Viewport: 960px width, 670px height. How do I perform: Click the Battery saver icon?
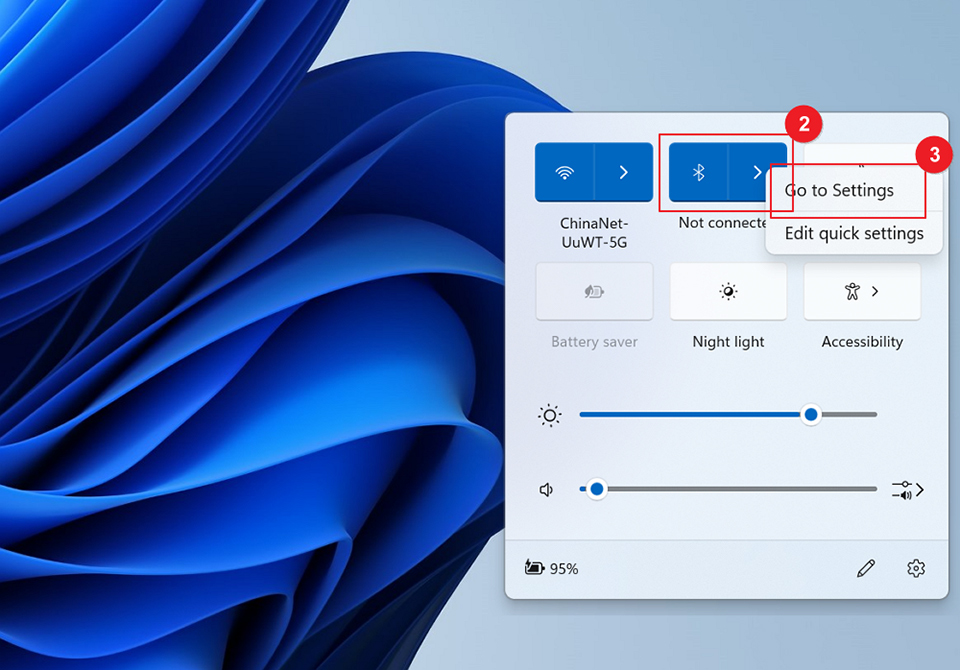tap(594, 291)
